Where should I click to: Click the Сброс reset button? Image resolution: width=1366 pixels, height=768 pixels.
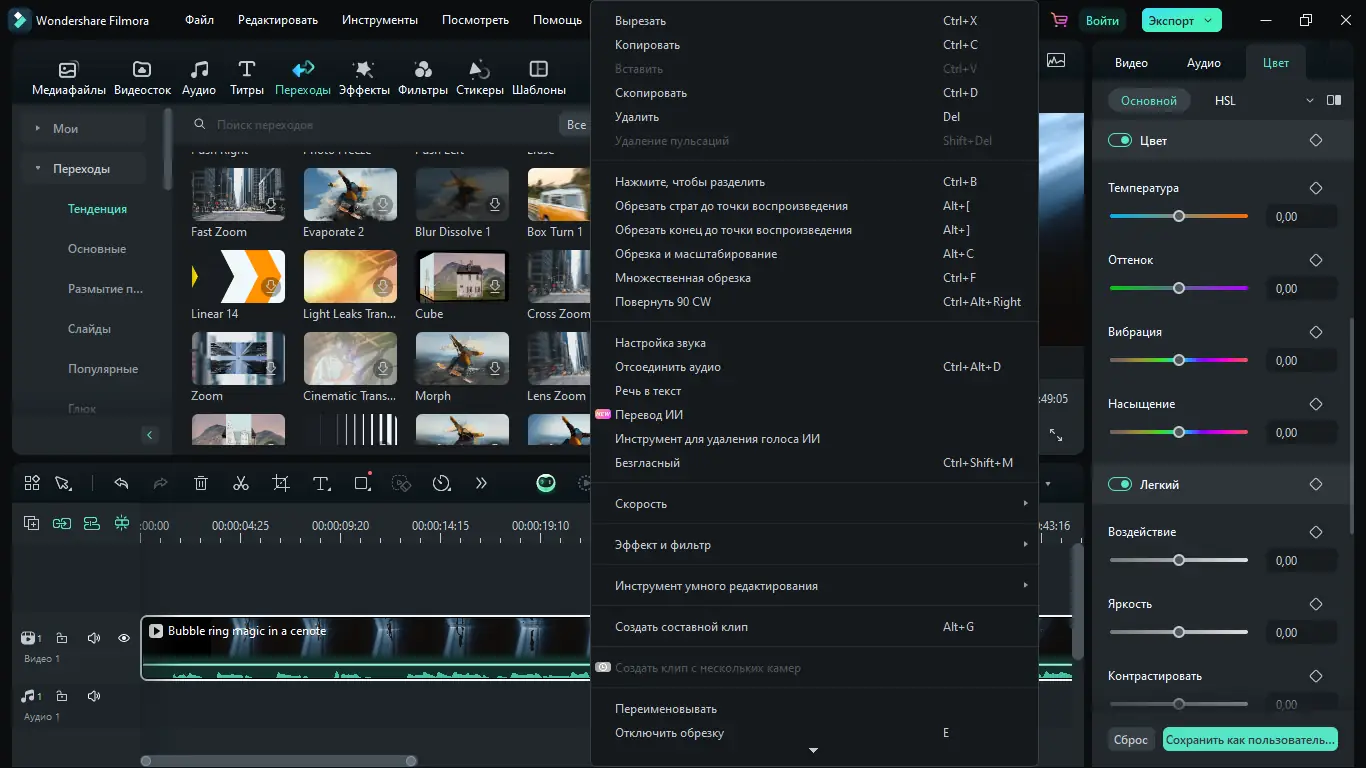[1131, 740]
